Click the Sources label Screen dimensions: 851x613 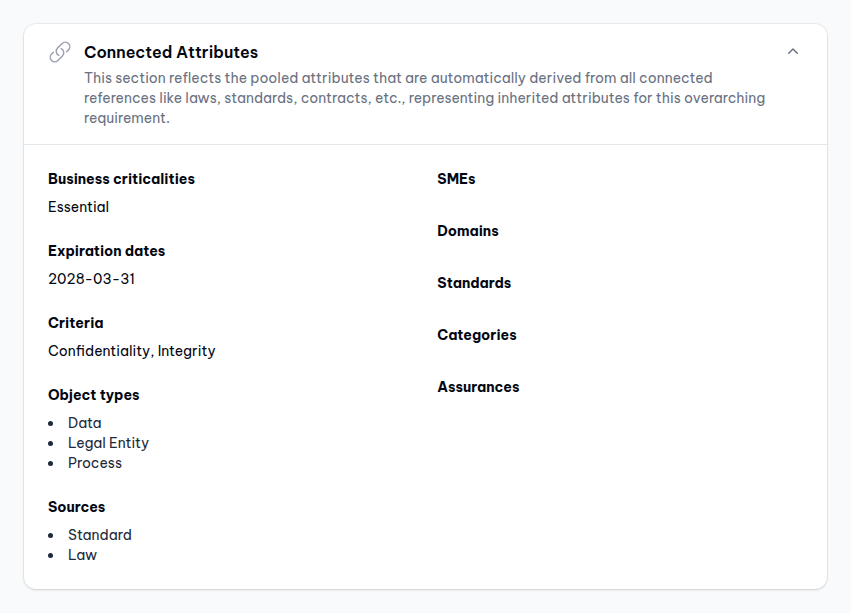tap(76, 507)
